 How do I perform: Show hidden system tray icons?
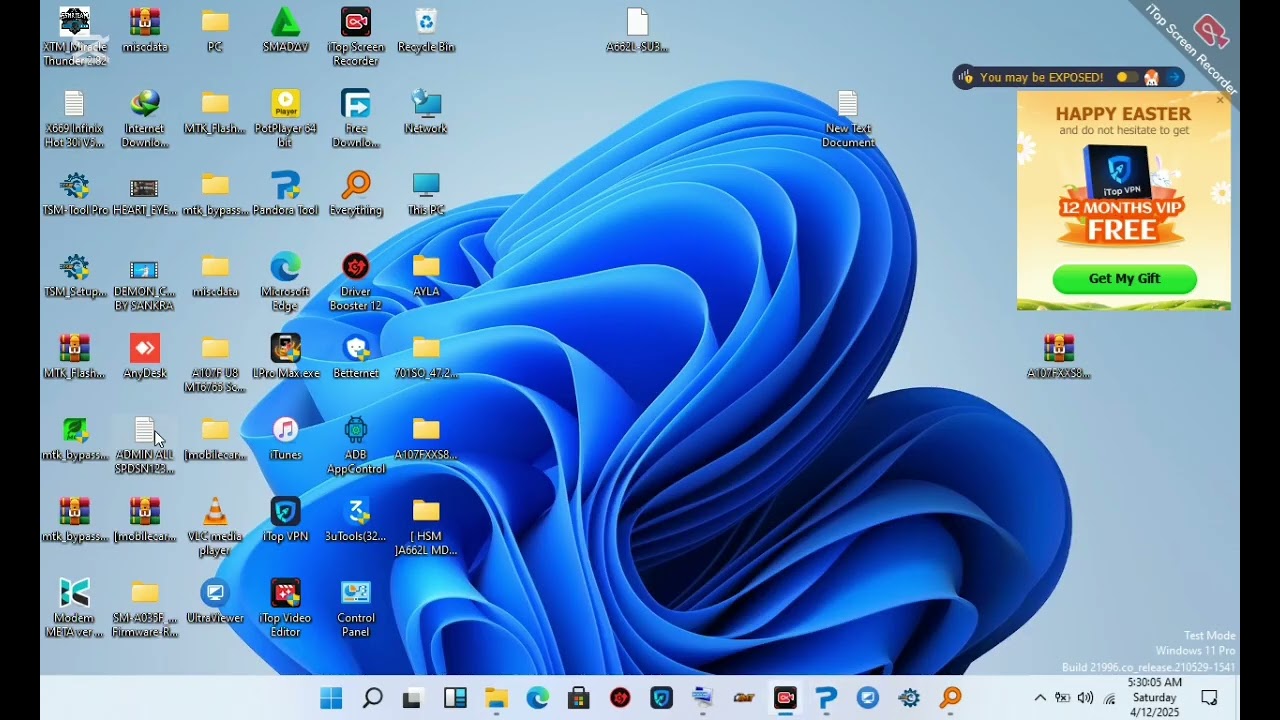1040,698
